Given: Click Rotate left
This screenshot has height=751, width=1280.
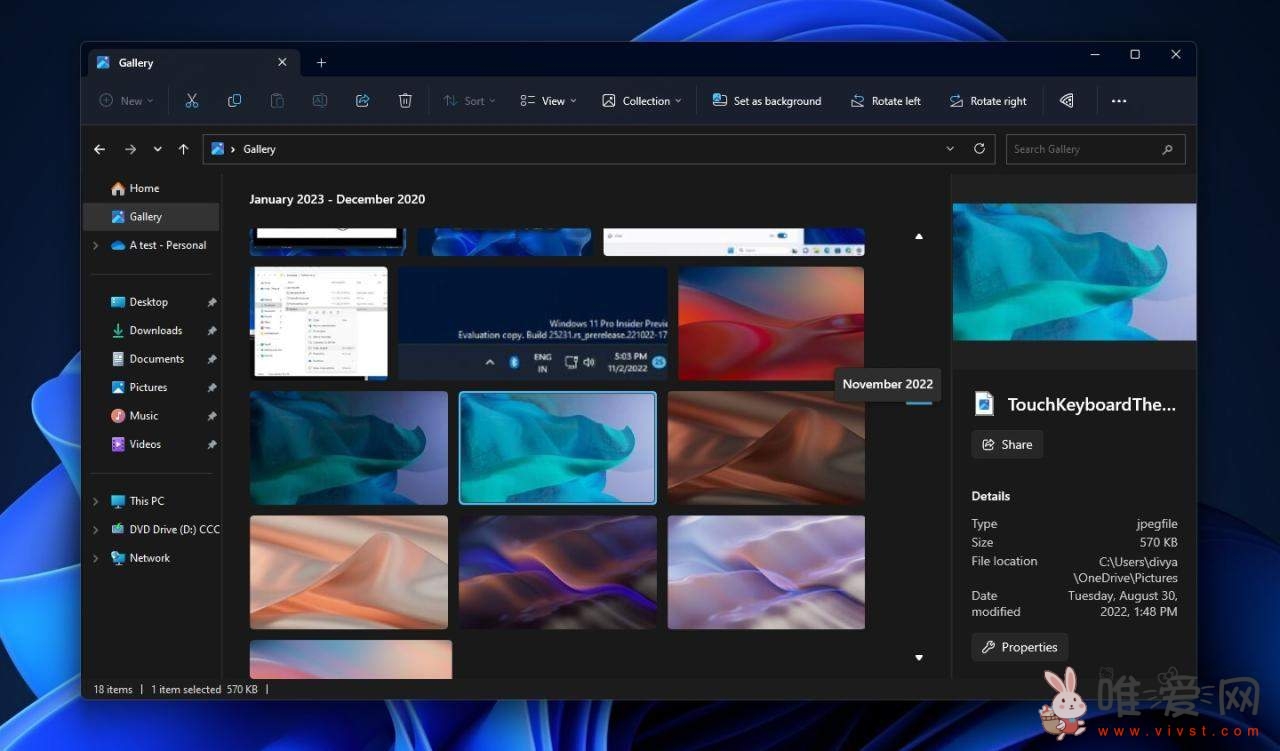Looking at the screenshot, I should [x=885, y=101].
